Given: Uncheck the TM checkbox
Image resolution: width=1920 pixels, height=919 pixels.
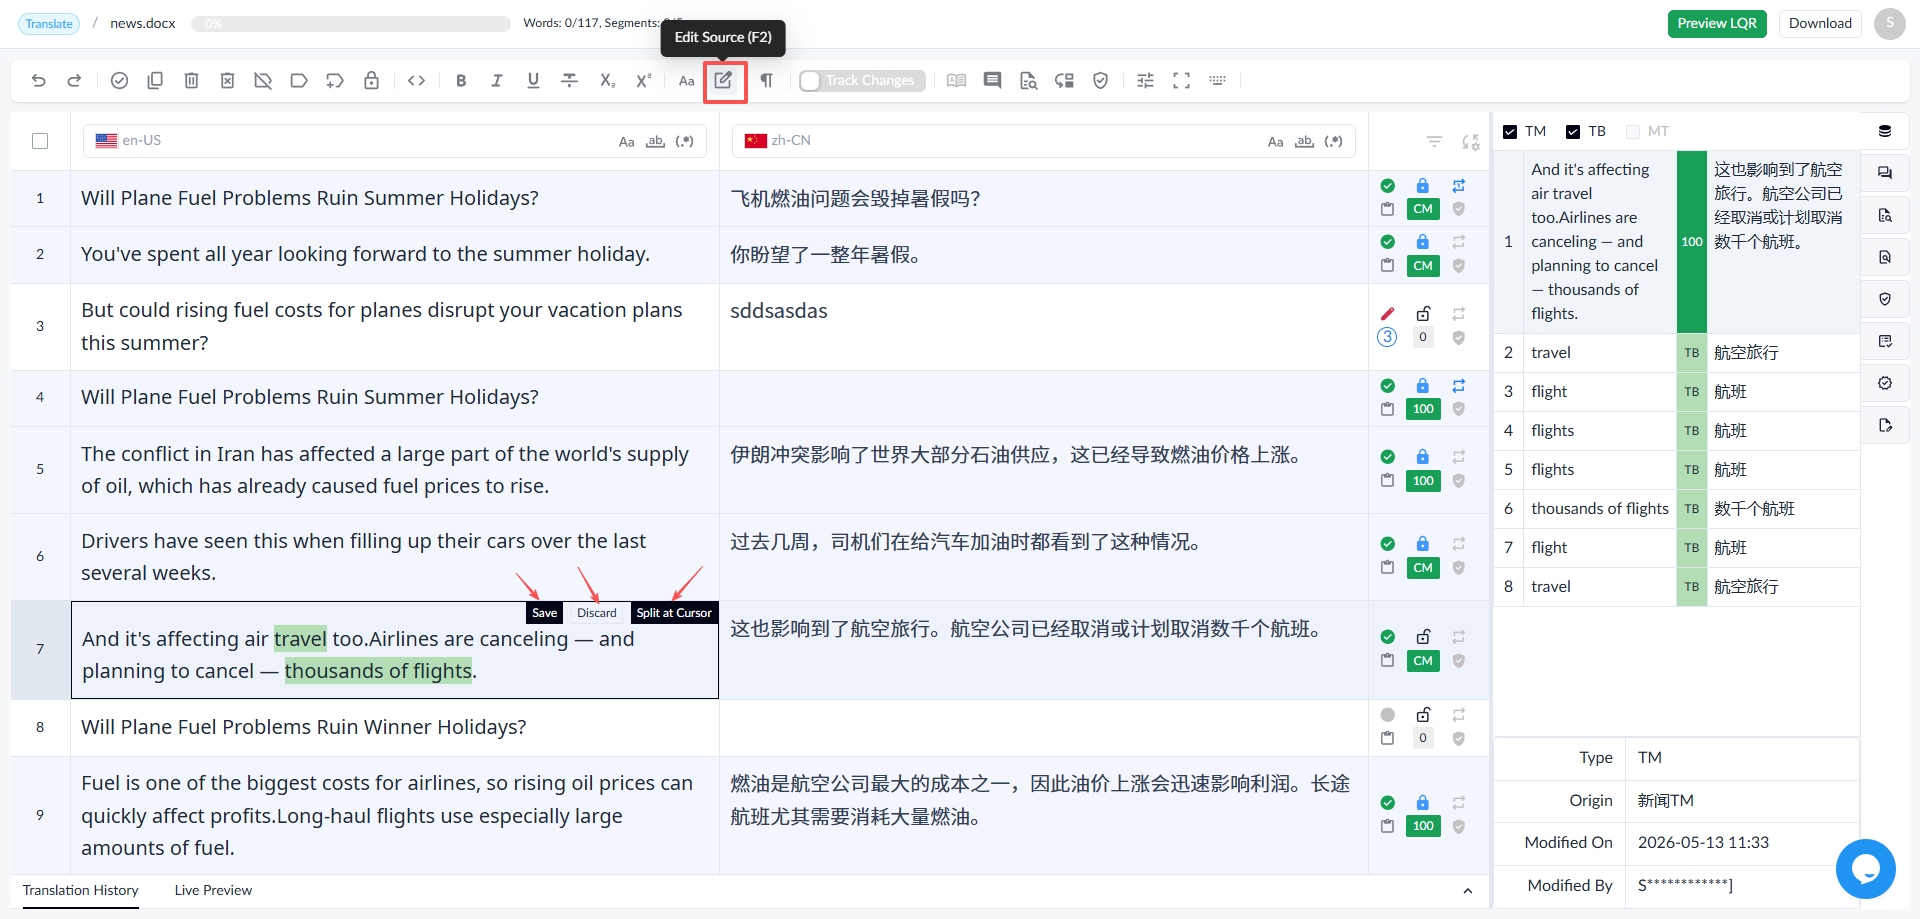Looking at the screenshot, I should coord(1510,132).
